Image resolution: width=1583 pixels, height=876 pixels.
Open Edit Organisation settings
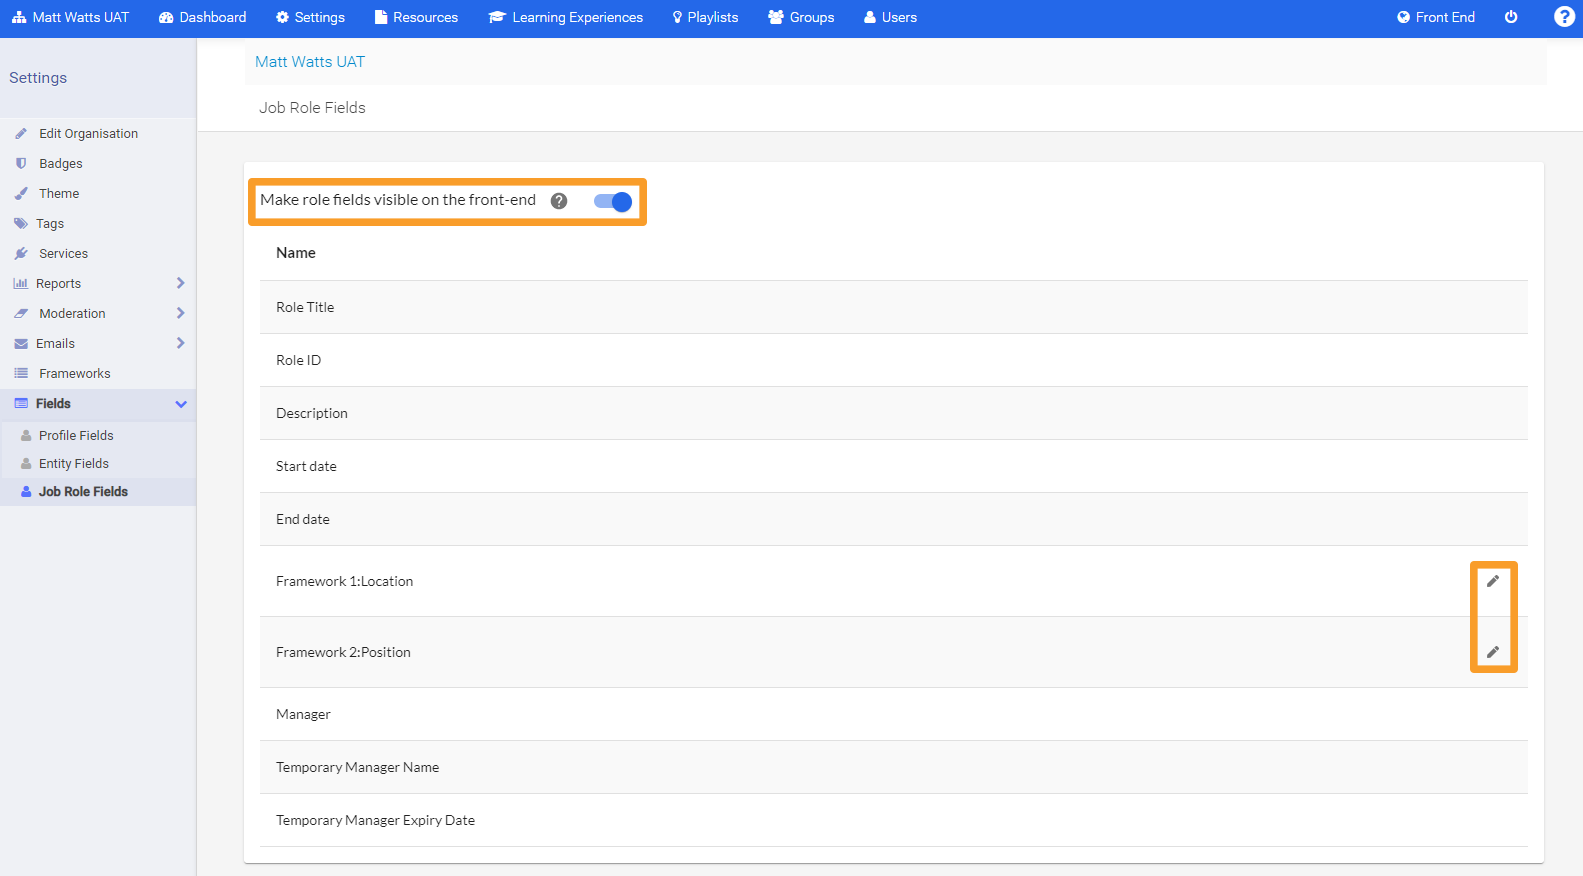88,133
